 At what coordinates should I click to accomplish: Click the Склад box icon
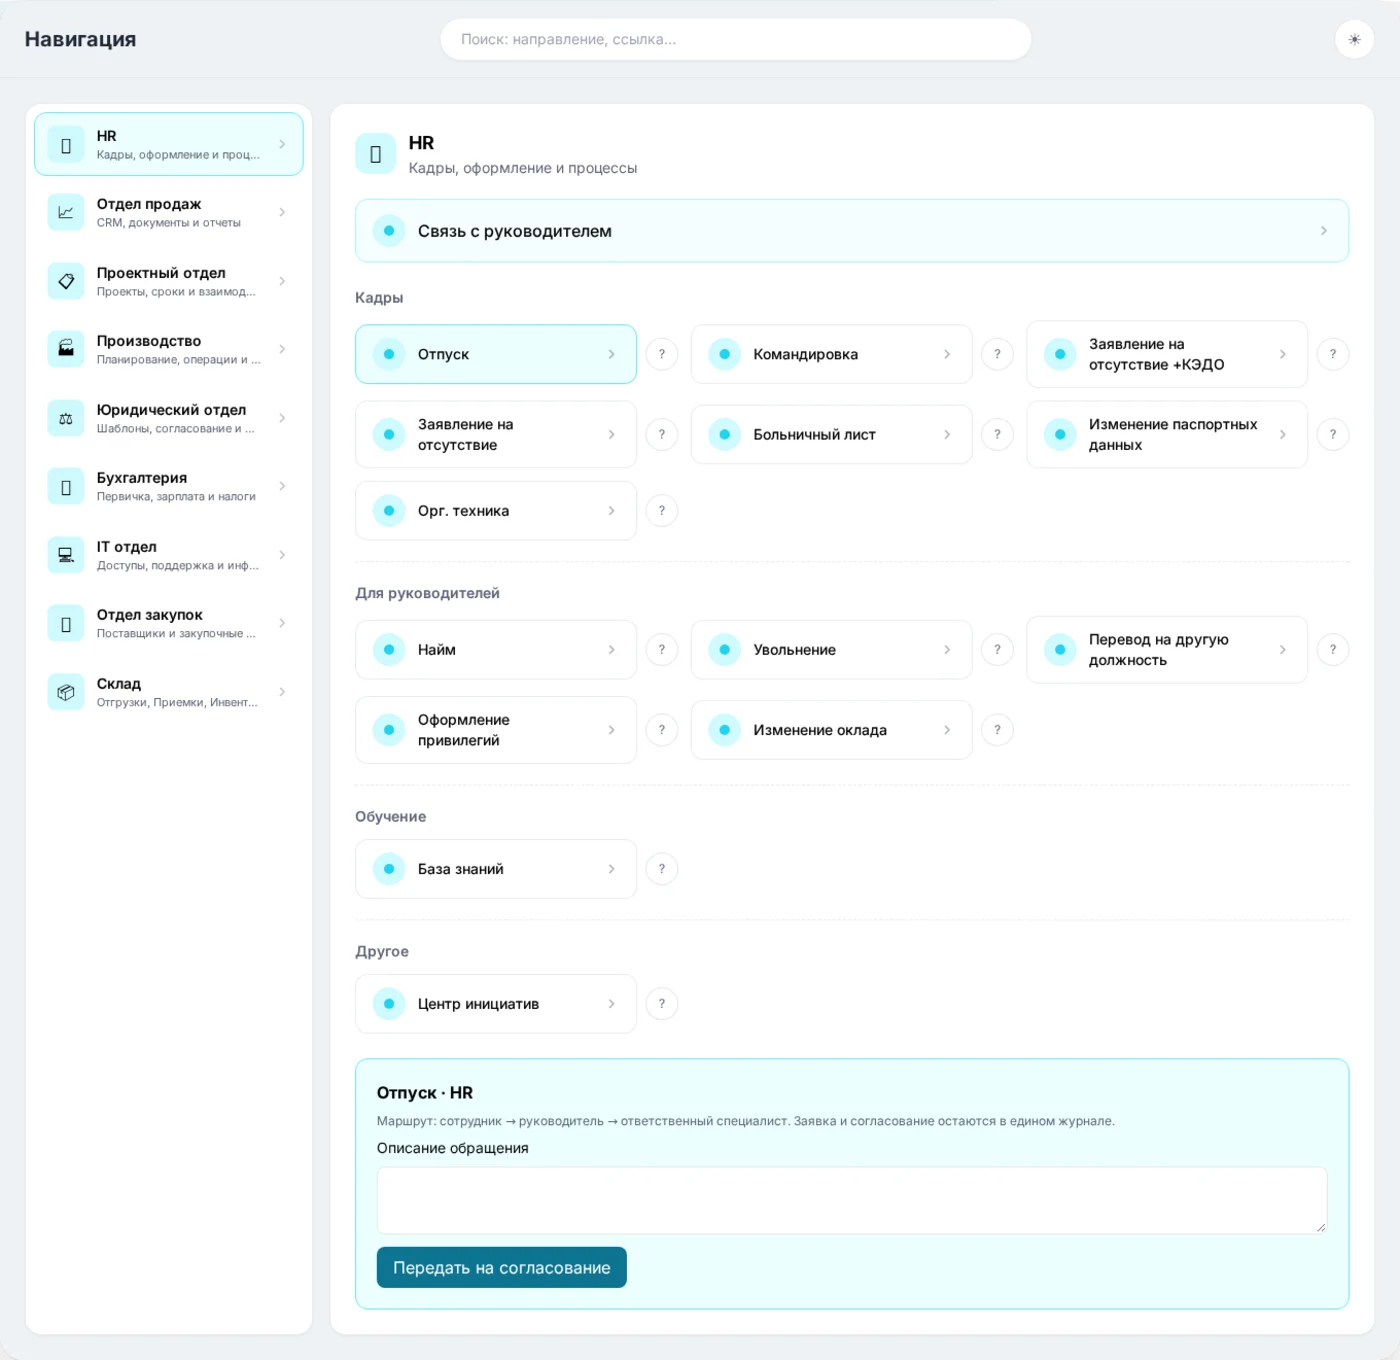[x=66, y=692]
